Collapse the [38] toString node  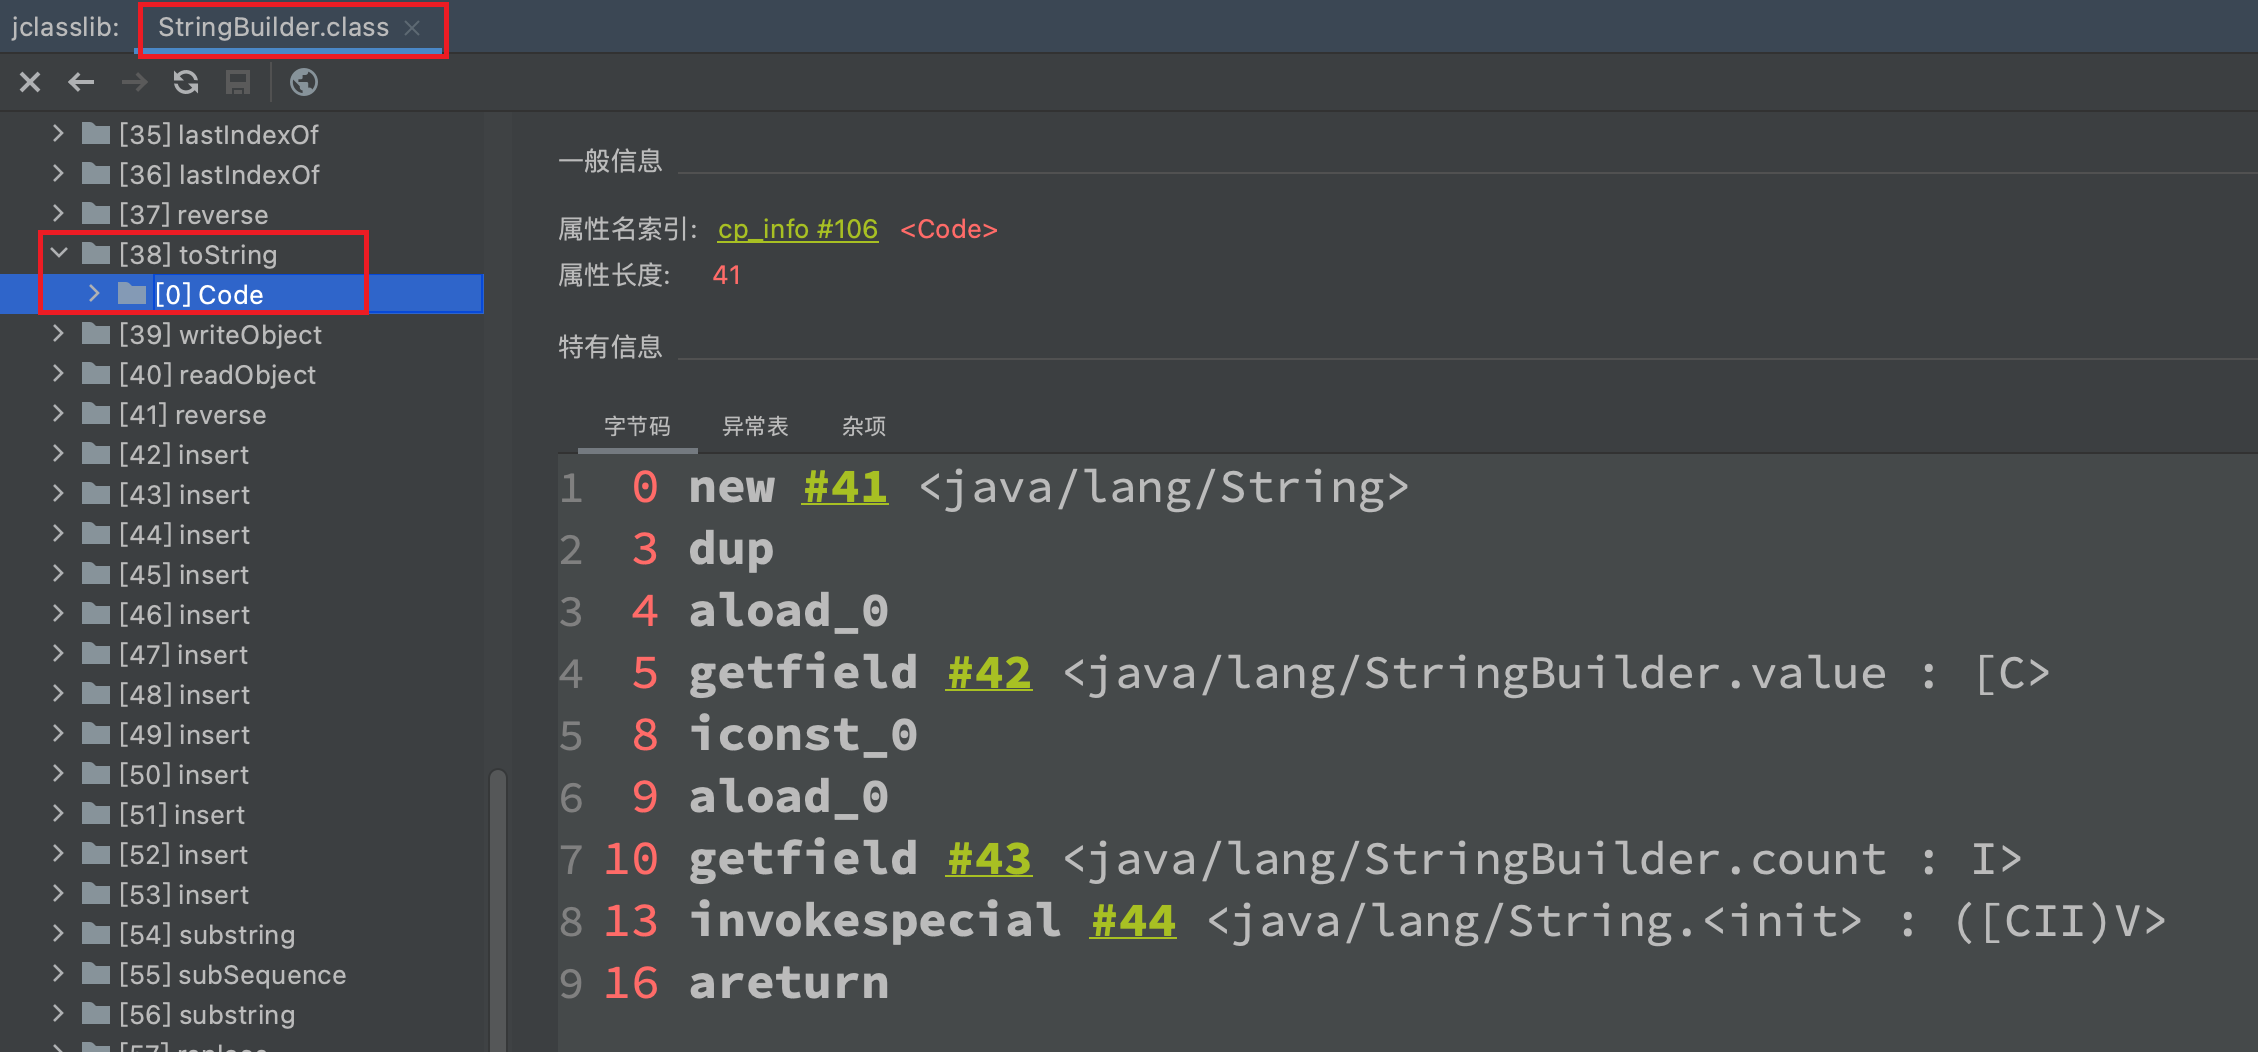pos(59,253)
